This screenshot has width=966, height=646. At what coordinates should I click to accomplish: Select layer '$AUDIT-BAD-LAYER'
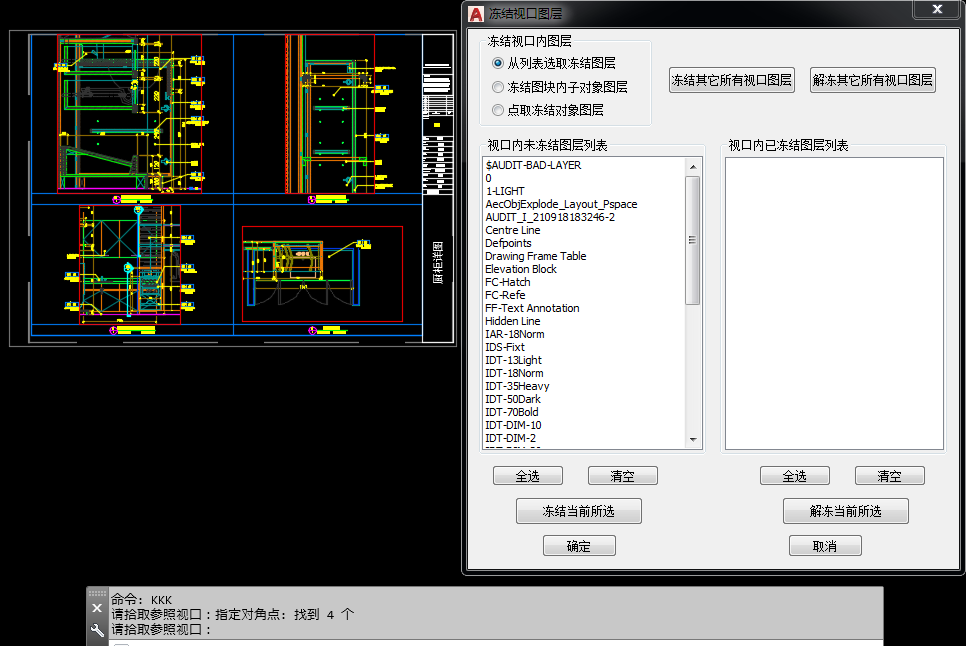tap(585, 165)
